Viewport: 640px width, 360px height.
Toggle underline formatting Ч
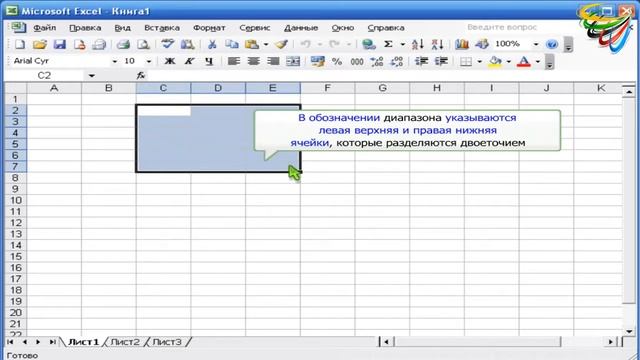tap(209, 61)
